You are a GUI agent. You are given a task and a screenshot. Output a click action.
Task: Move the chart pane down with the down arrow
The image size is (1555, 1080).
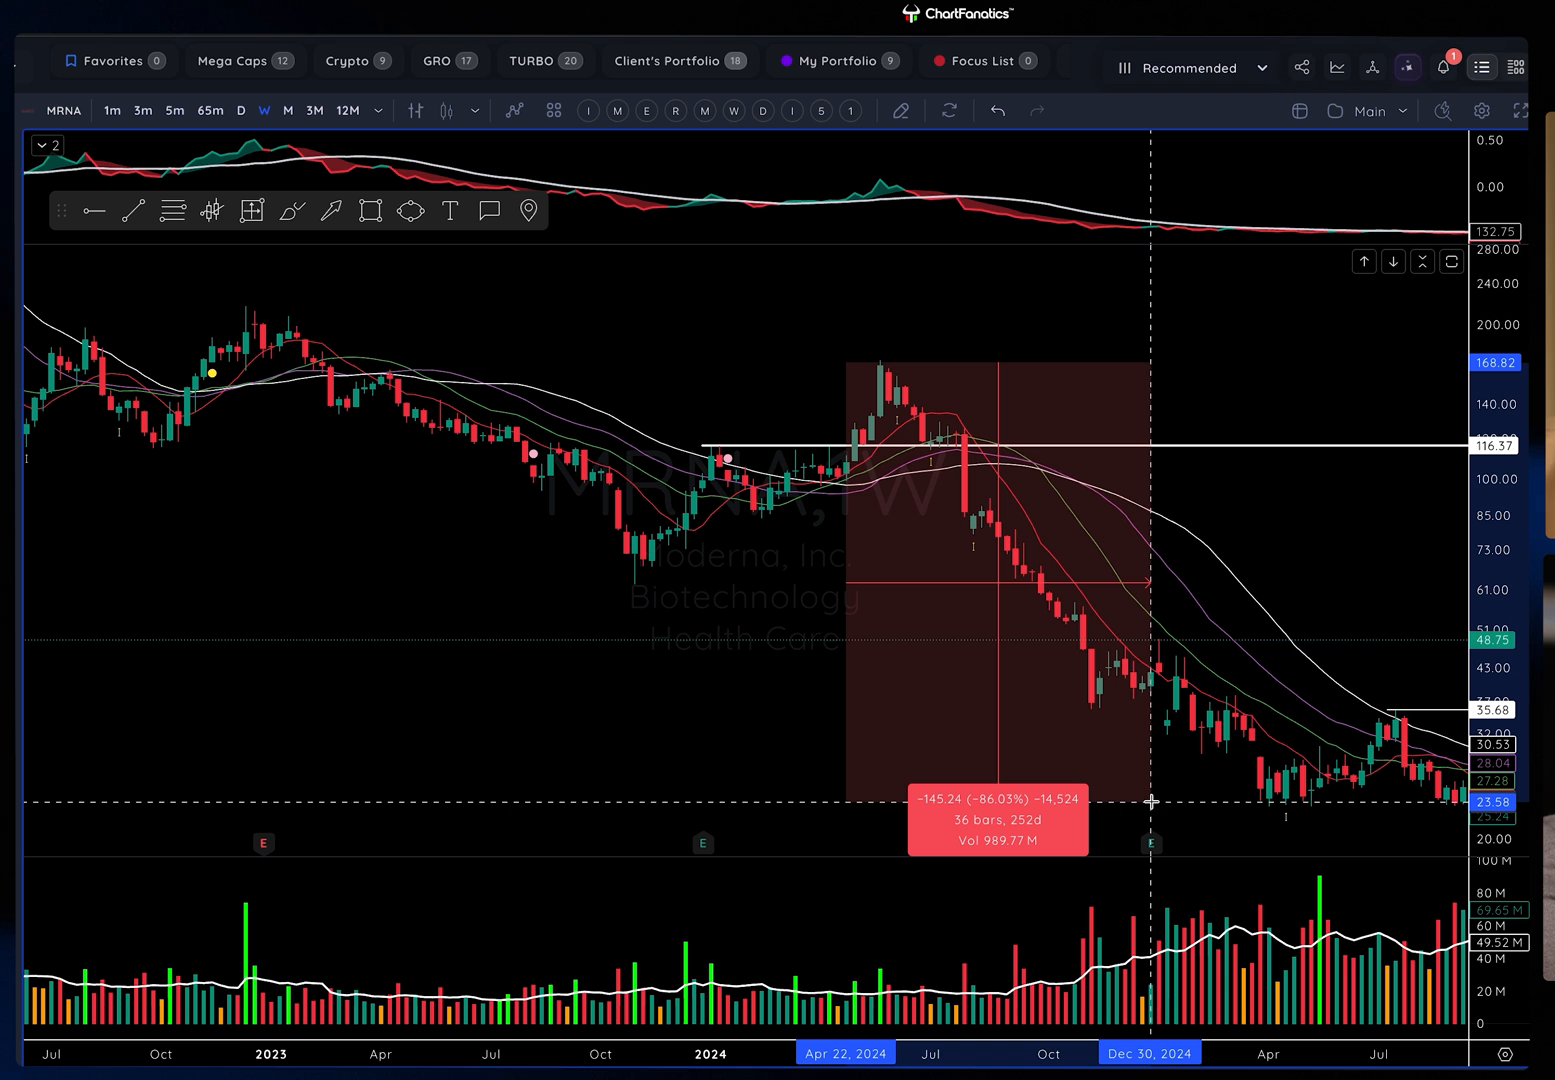[1393, 262]
